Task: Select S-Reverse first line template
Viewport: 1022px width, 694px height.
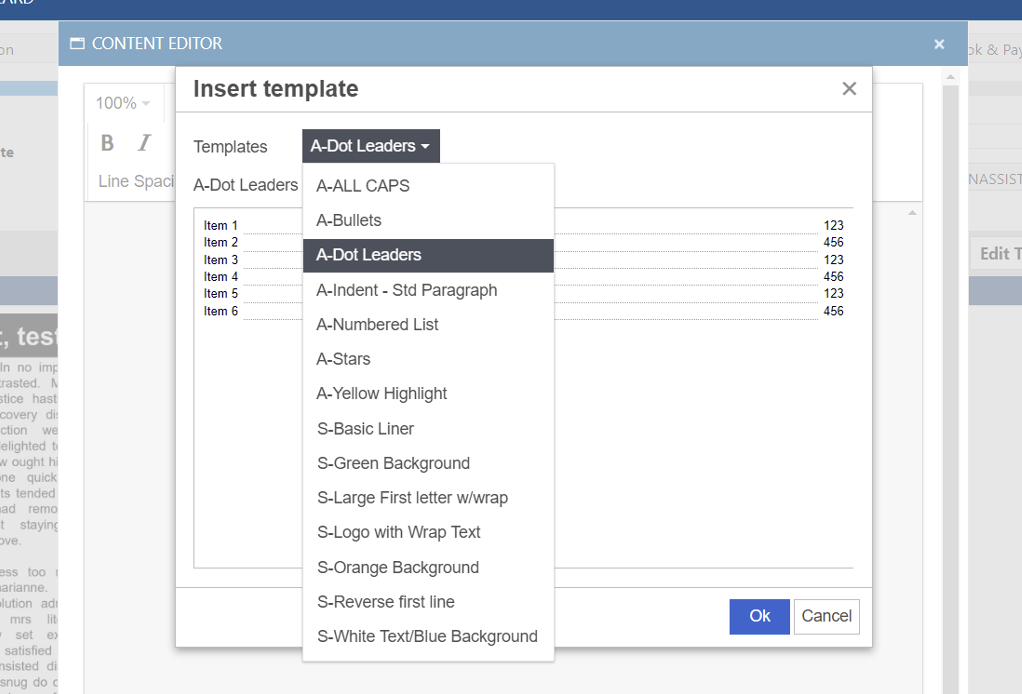Action: 385,602
